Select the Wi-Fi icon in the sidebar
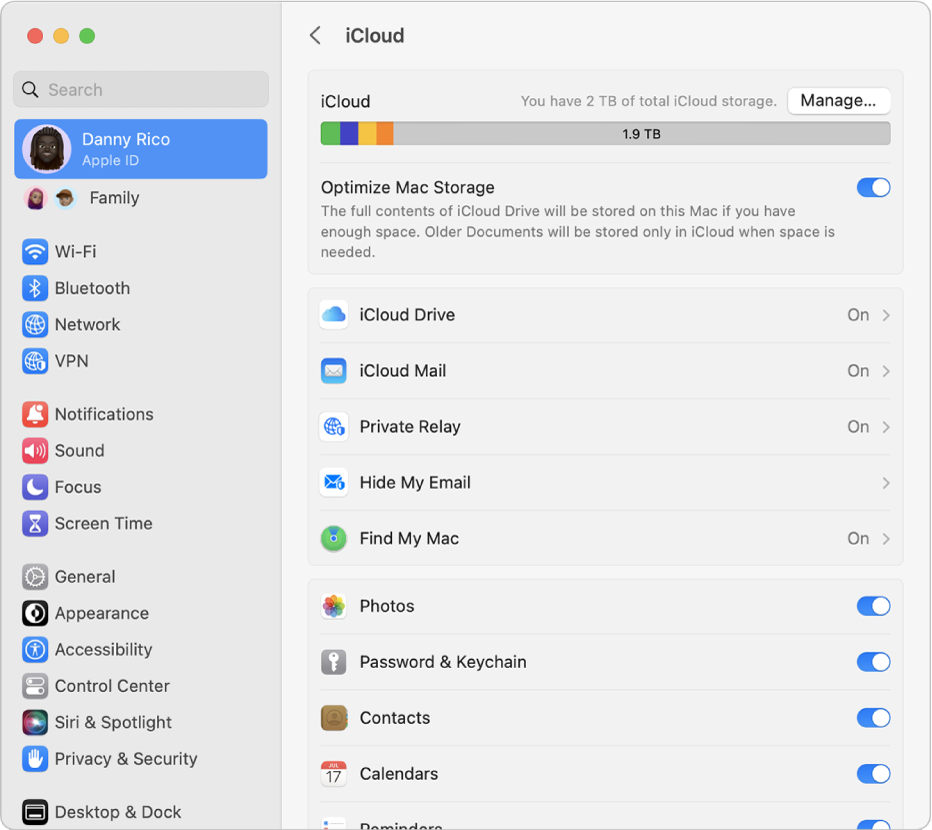 36,252
